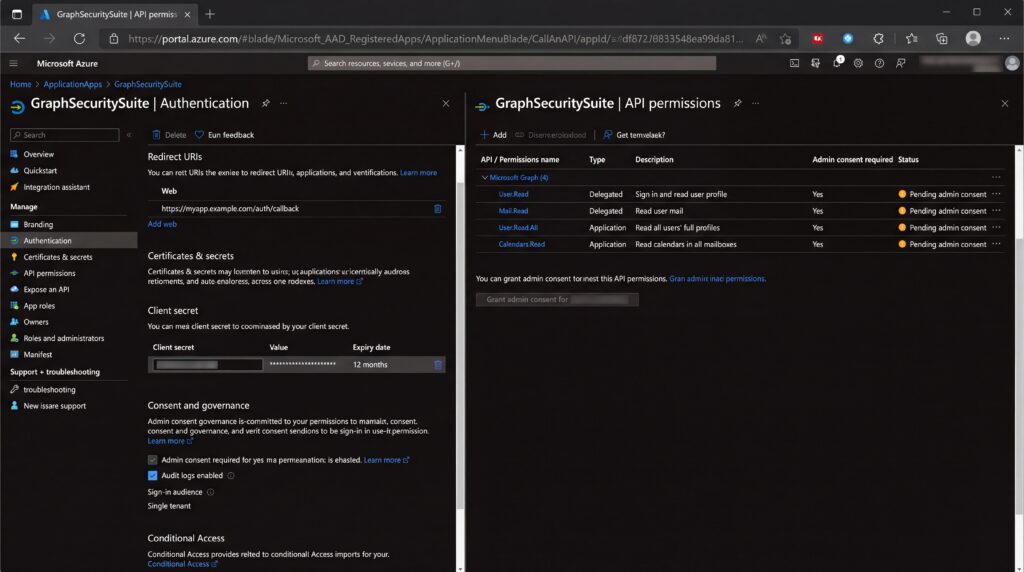Viewport: 1024px width, 572px height.
Task: Uncheck Audit logs enabled checkbox
Action: coord(152,475)
